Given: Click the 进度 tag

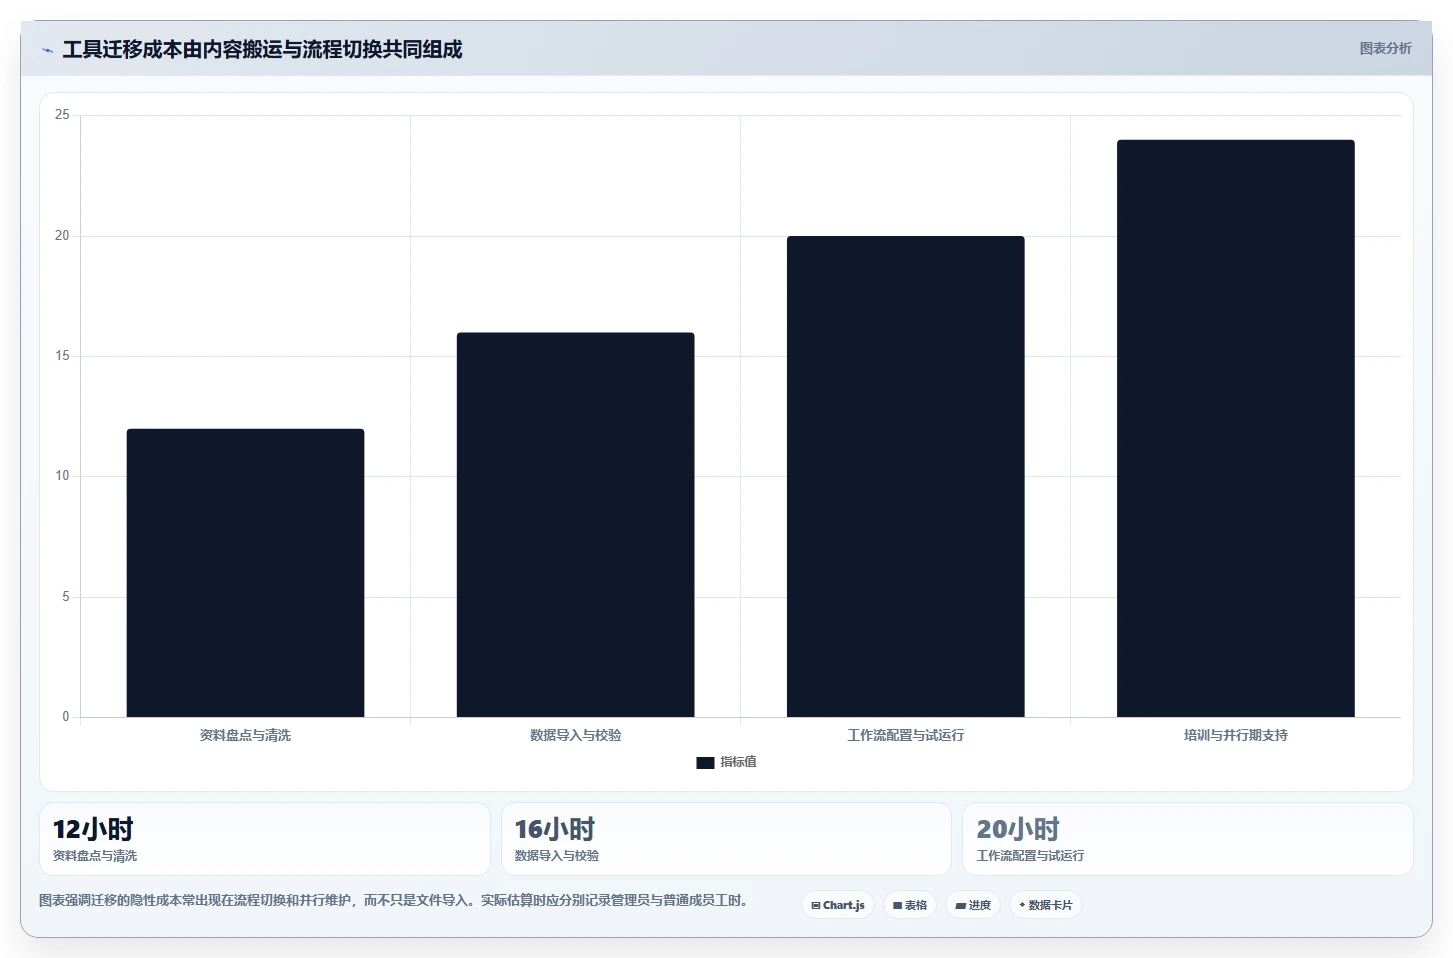Looking at the screenshot, I should tap(973, 905).
